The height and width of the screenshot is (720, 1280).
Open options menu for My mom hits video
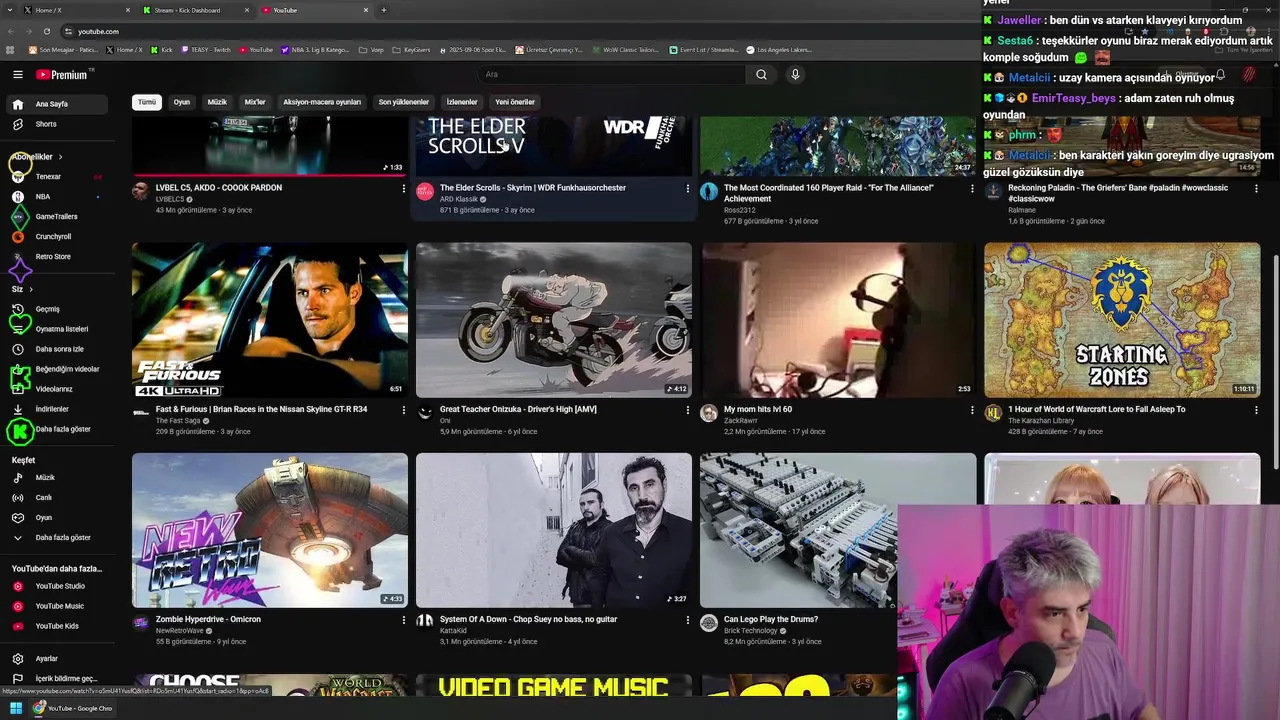(x=972, y=410)
